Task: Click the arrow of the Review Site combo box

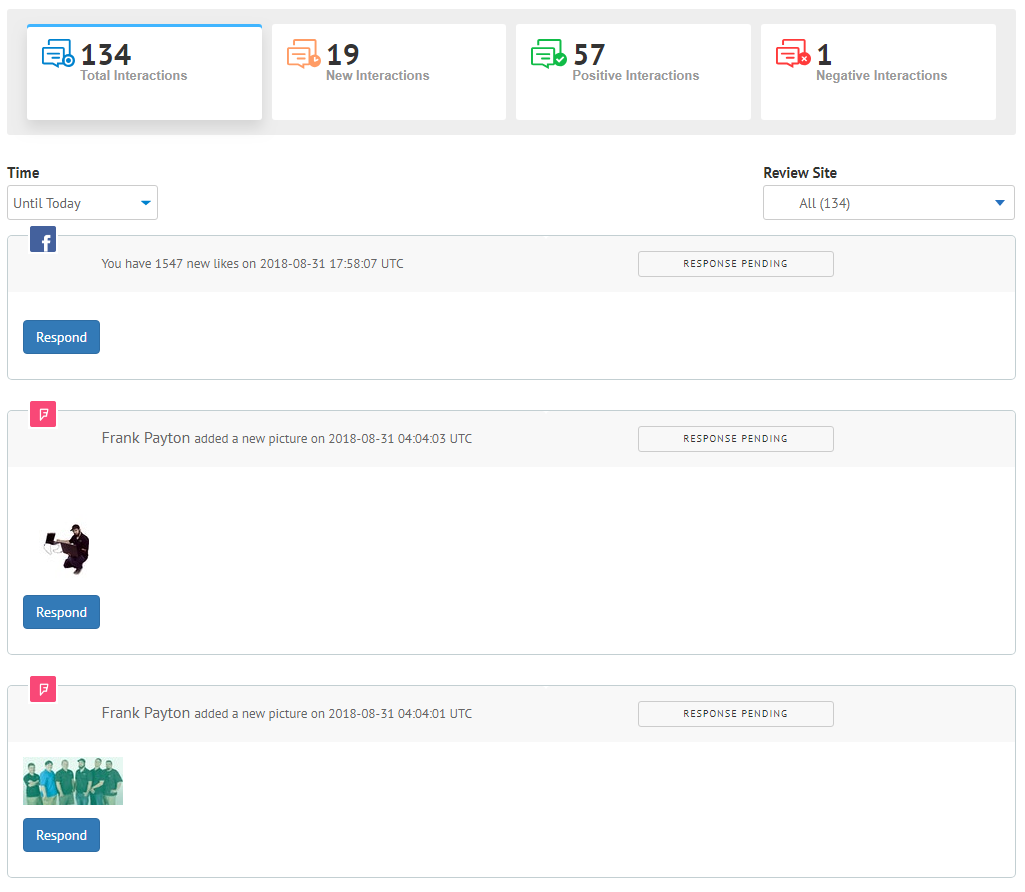Action: coord(1000,203)
